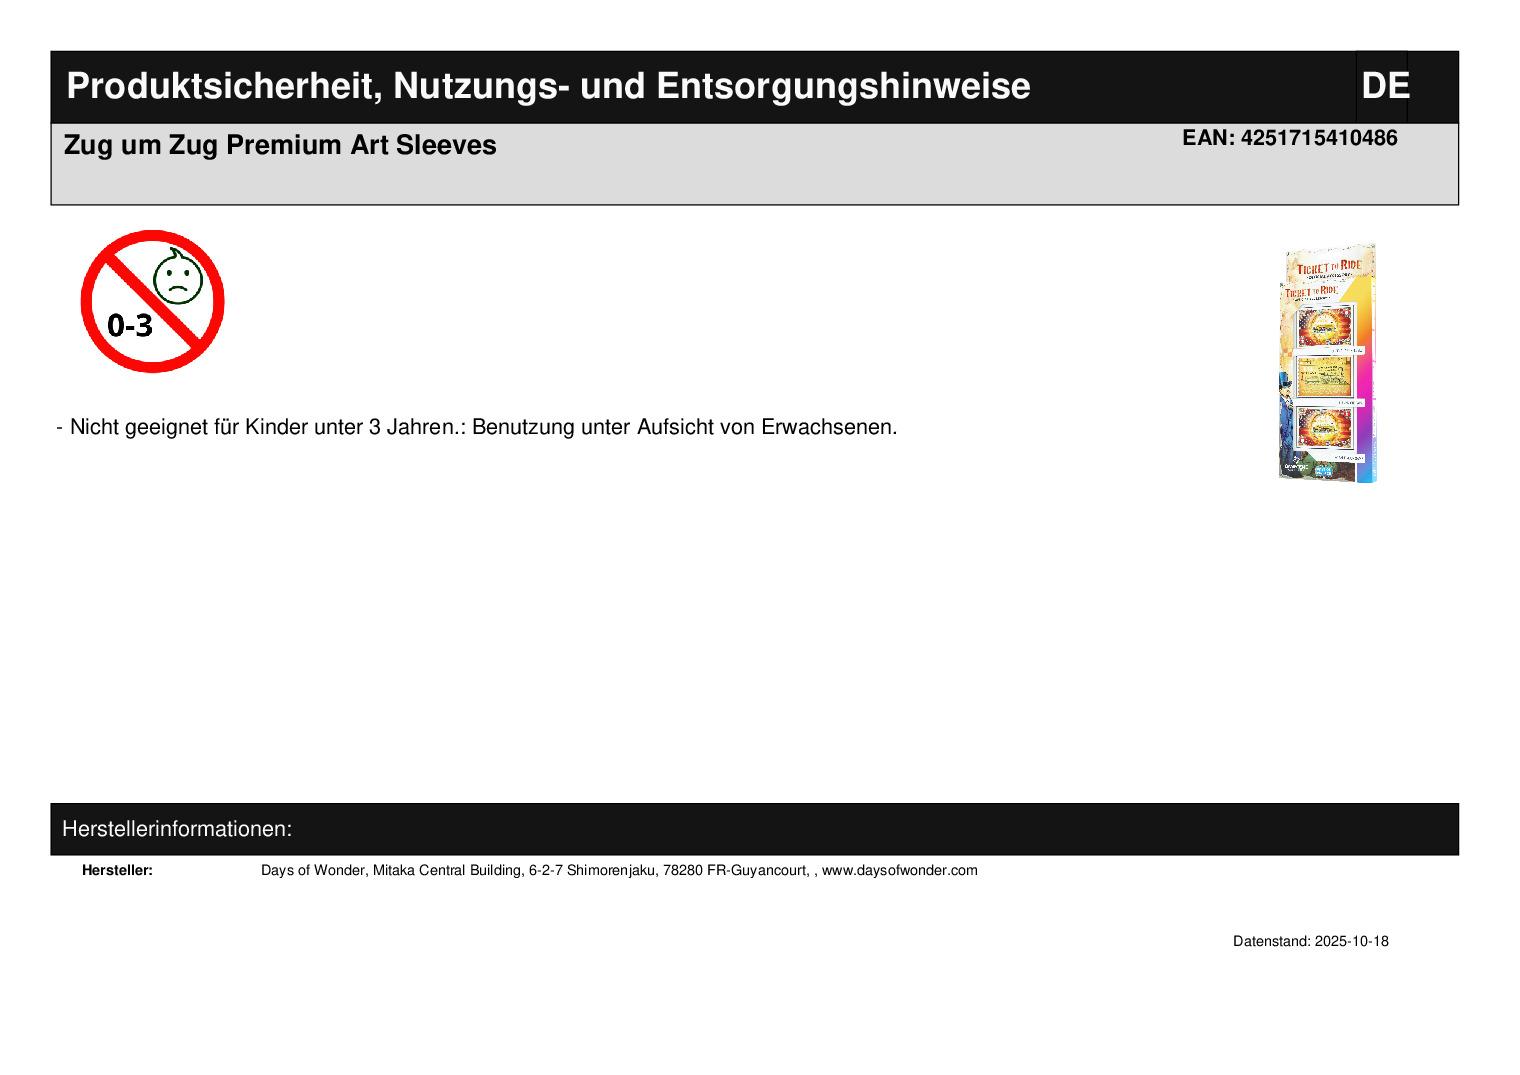Click the top card sleeve on the product image
1520x1075 pixels.
[1324, 327]
